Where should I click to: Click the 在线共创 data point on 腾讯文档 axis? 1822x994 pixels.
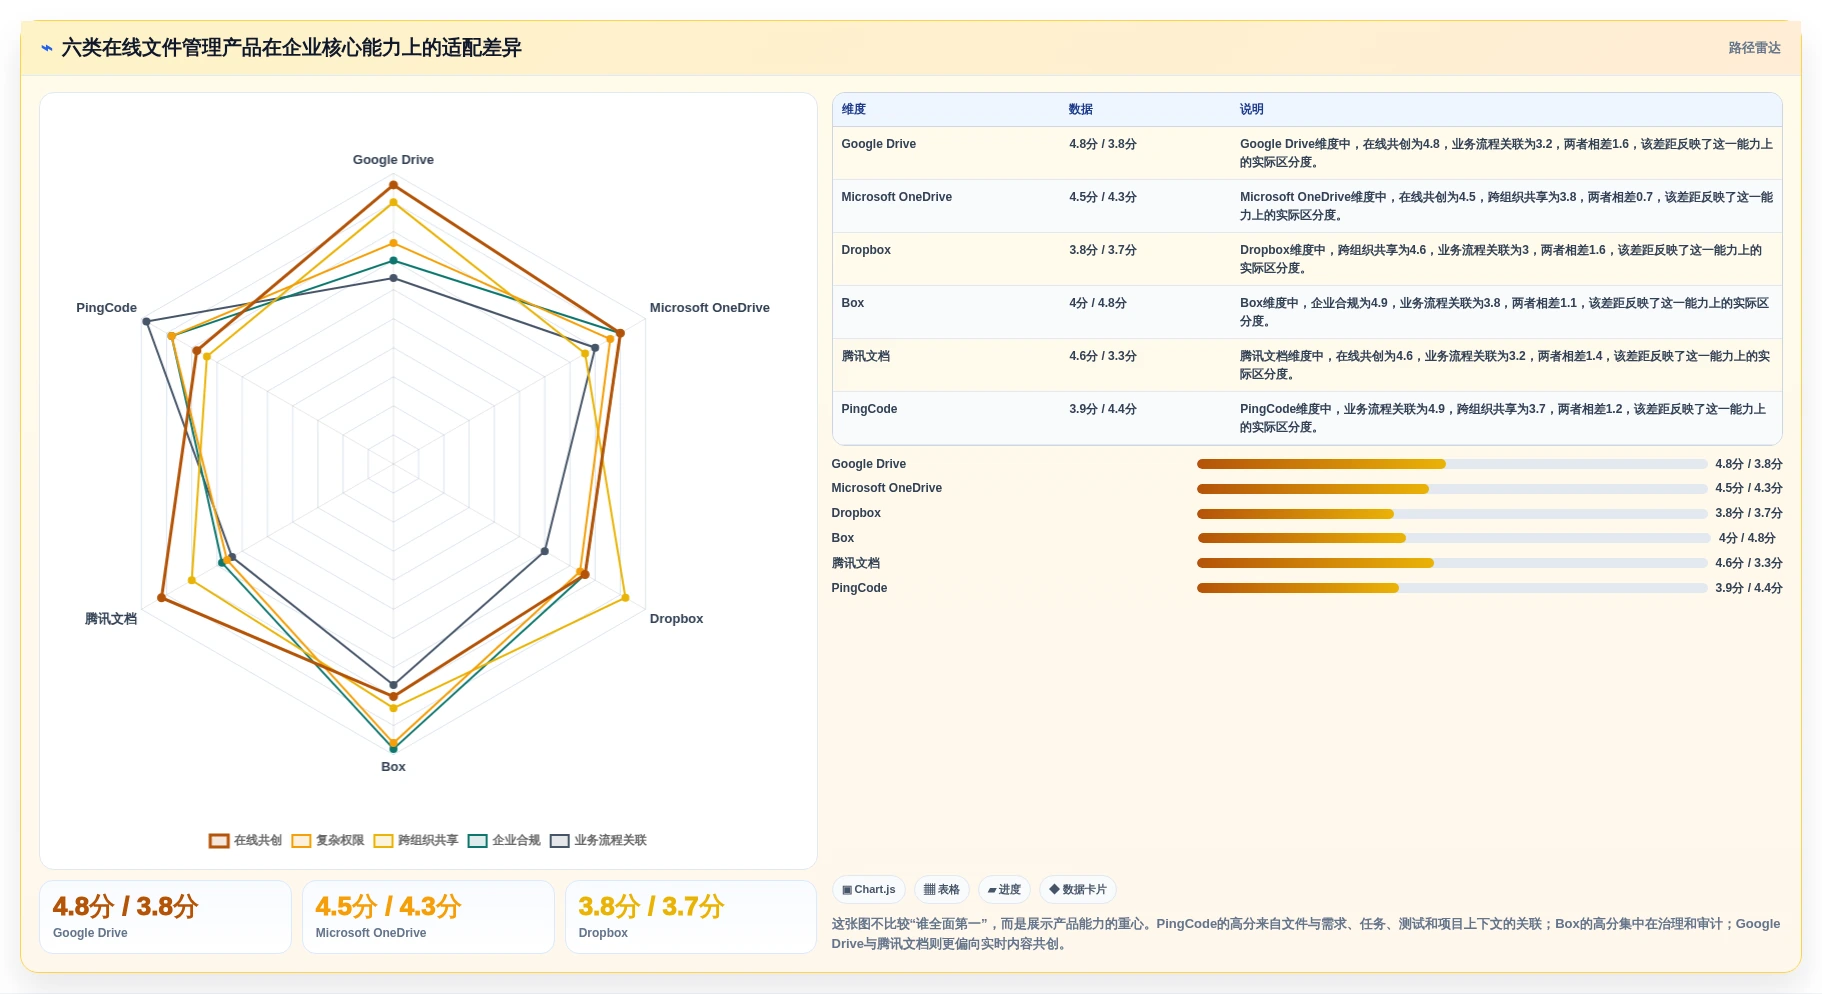(x=161, y=598)
